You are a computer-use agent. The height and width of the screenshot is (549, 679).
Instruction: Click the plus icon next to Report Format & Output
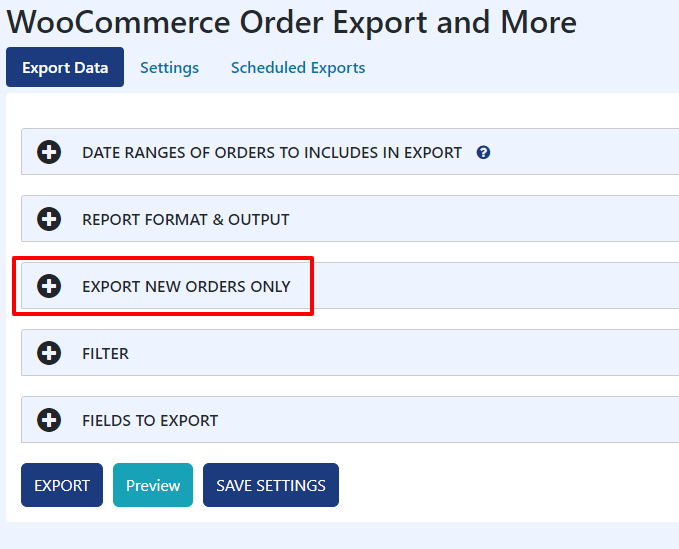pos(49,219)
